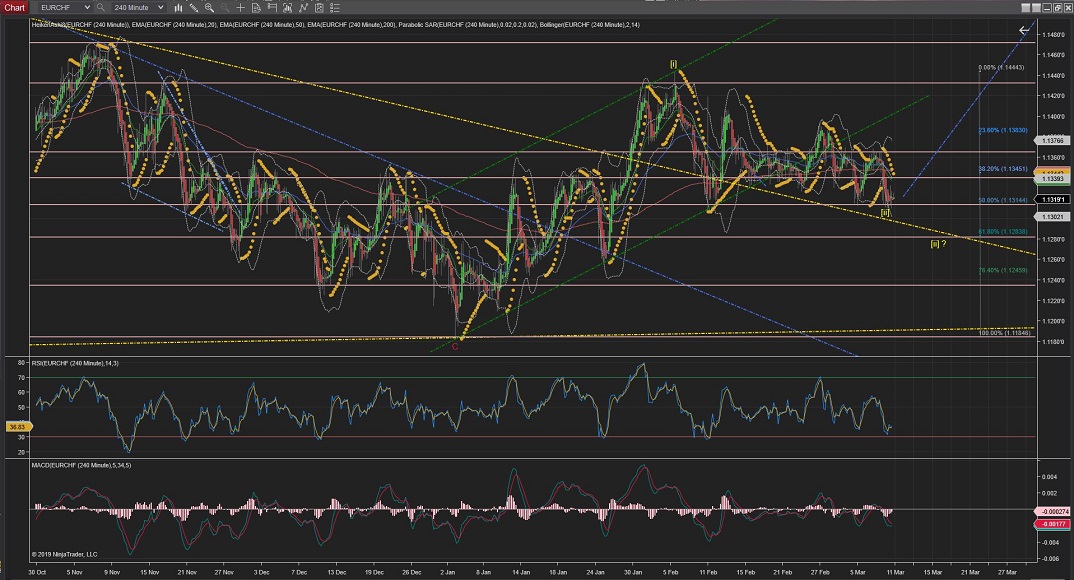Click the 3 Dec date label
The image size is (1074, 580).
tap(261, 572)
